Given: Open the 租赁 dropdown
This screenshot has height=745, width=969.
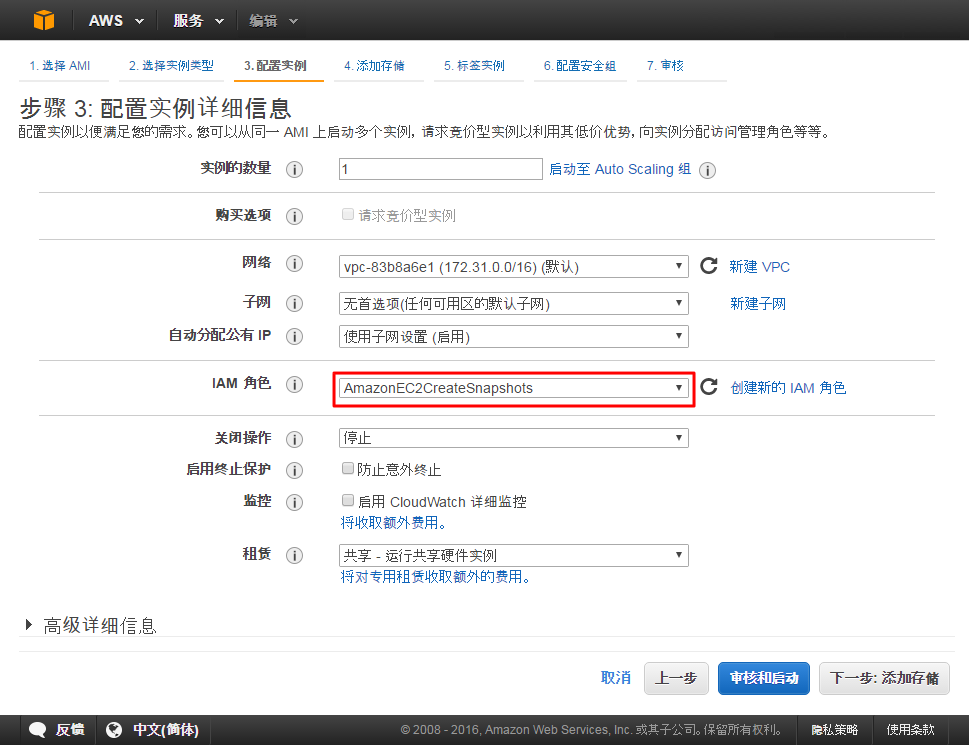Looking at the screenshot, I should (514, 555).
